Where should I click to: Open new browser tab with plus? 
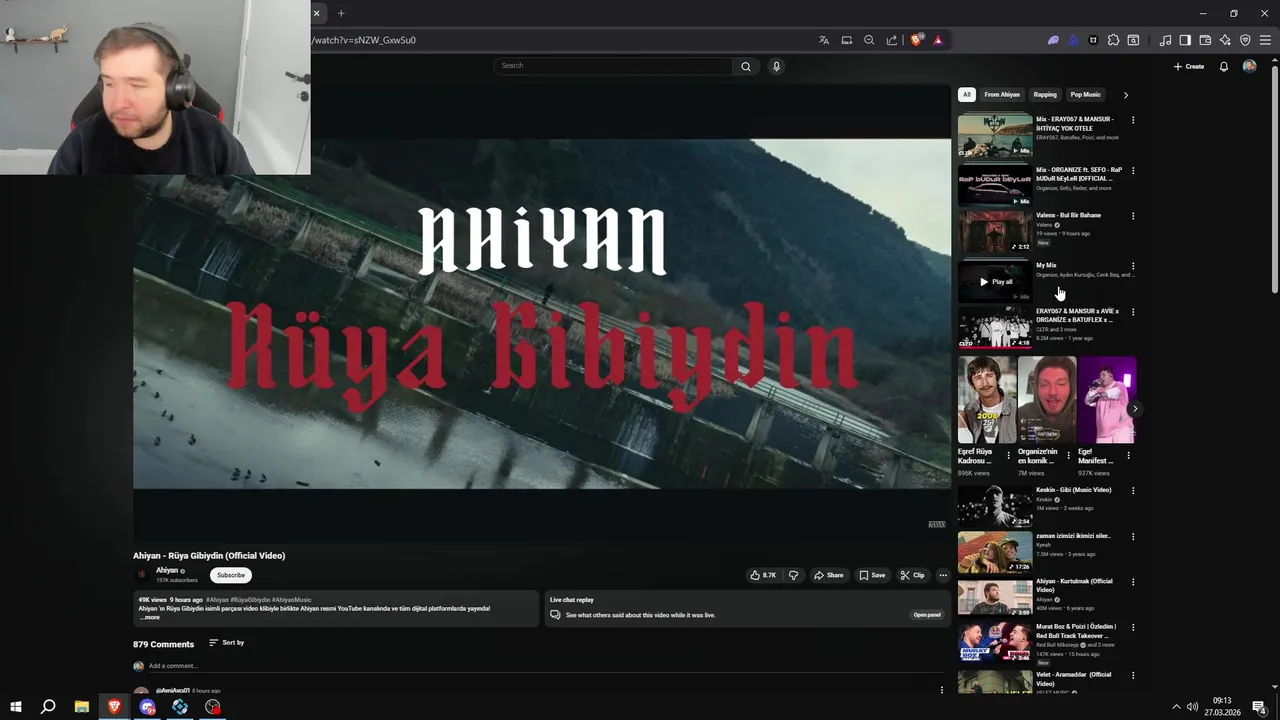pyautogui.click(x=341, y=13)
